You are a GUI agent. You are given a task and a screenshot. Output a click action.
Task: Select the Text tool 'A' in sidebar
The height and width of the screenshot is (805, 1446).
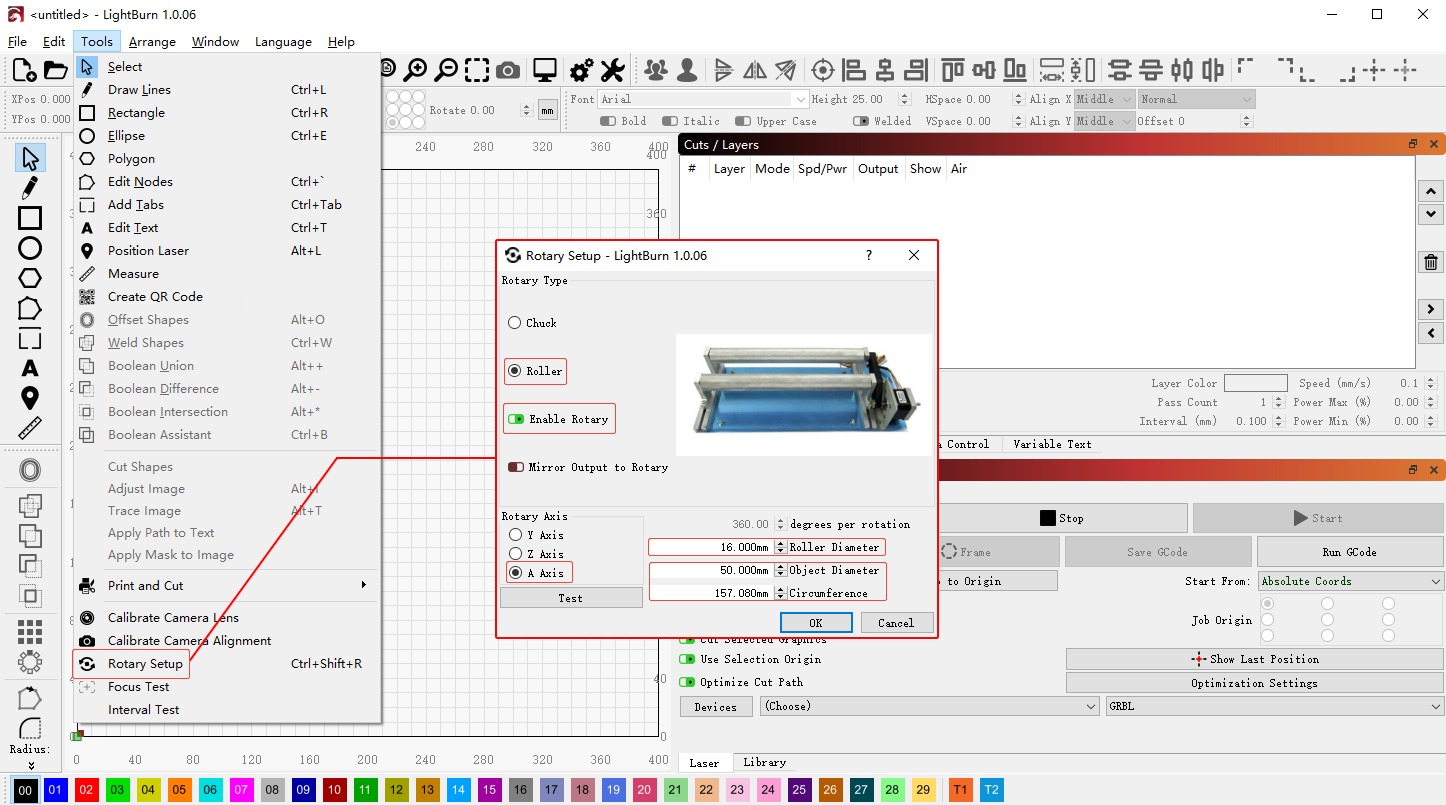coord(30,368)
